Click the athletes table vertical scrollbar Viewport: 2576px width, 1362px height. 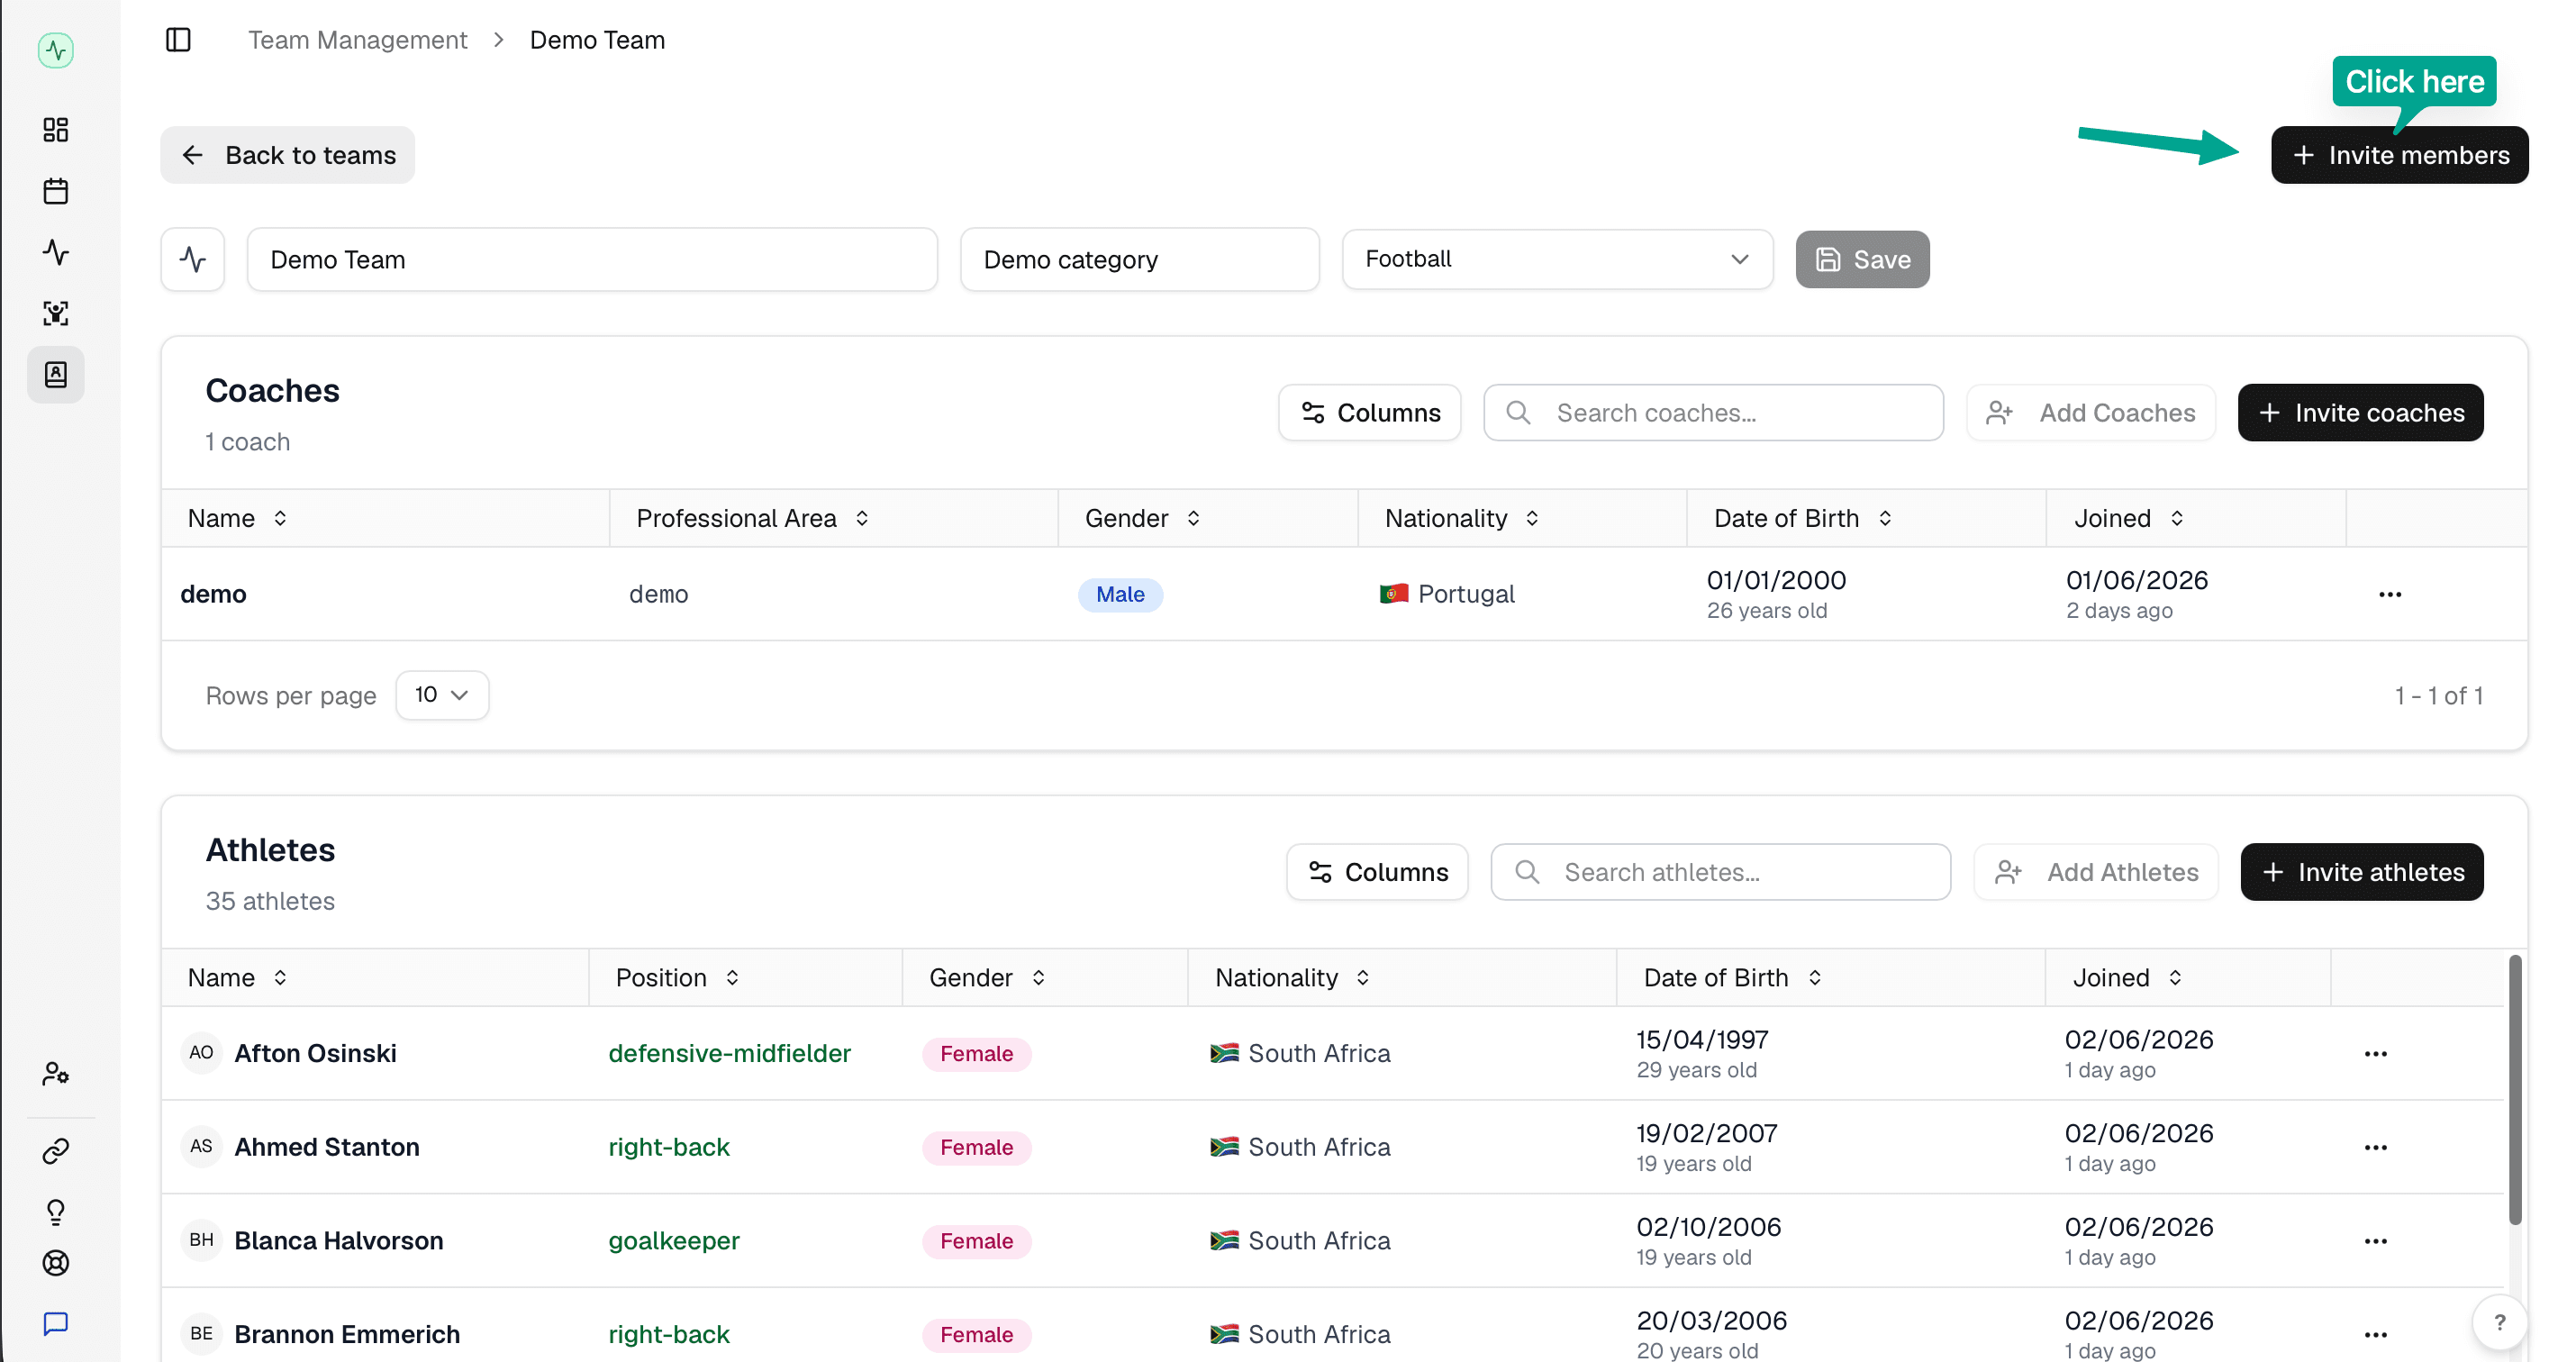pos(2515,1090)
